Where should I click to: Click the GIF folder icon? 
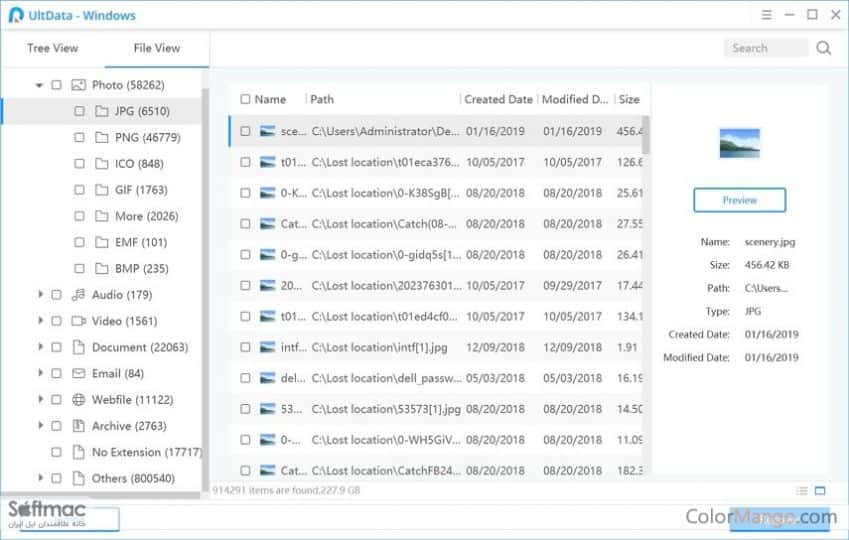(x=102, y=190)
